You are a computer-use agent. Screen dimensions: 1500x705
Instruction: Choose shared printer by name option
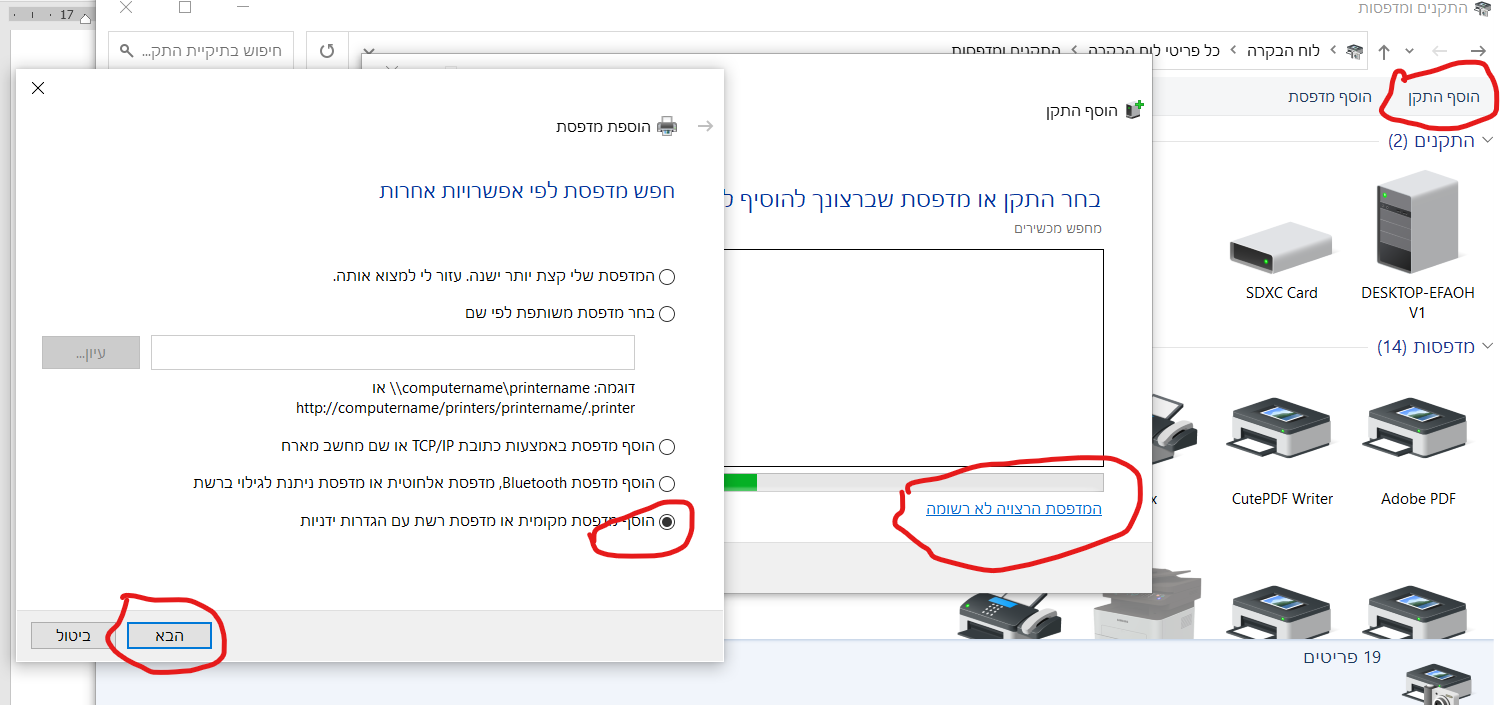tap(668, 312)
